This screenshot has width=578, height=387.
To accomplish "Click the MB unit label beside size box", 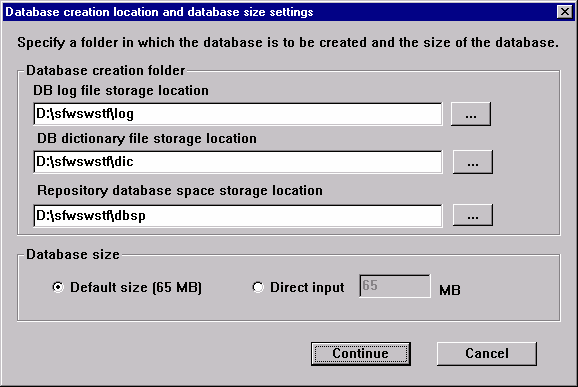I will point(450,290).
